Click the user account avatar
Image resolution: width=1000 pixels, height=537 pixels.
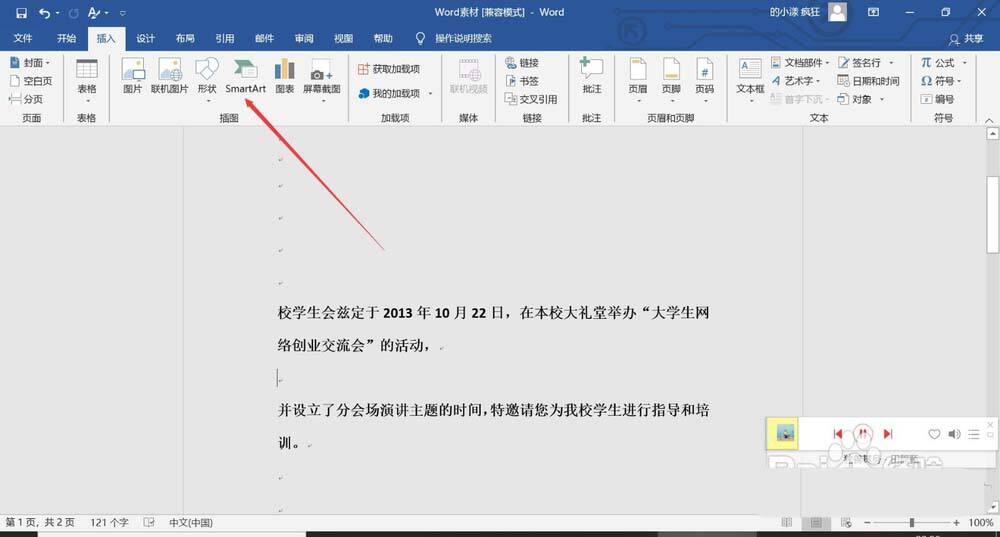coord(837,11)
